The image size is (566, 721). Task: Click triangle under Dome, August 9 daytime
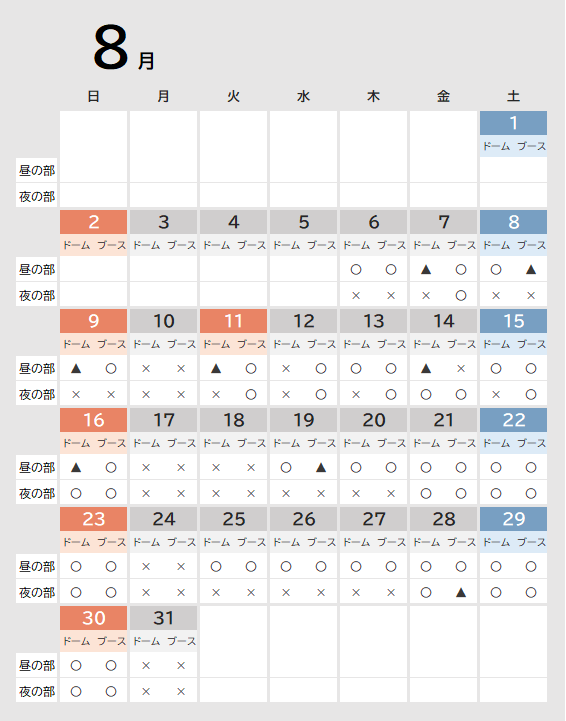click(x=76, y=368)
